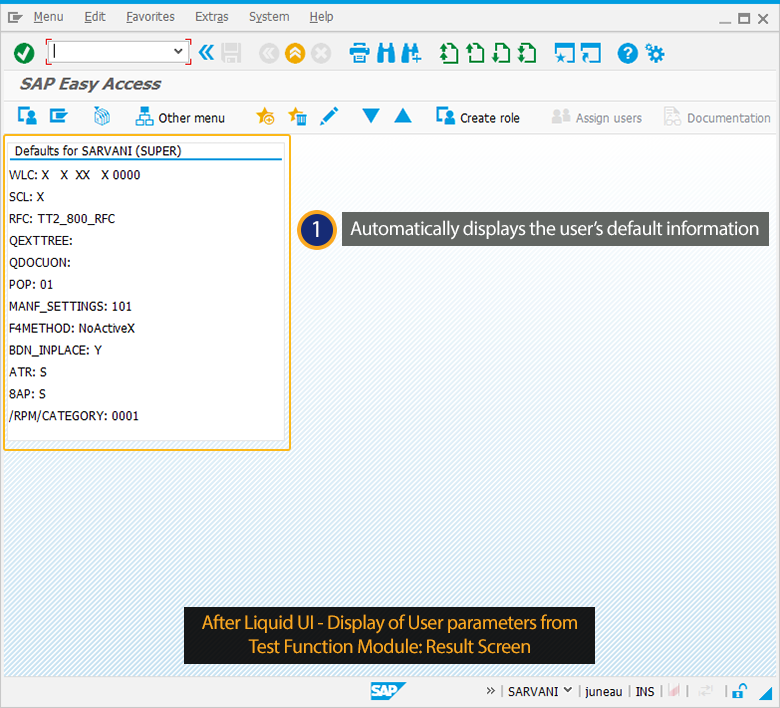Viewport: 780px width, 708px height.
Task: Click the grey Cancel icon
Action: coord(321,53)
